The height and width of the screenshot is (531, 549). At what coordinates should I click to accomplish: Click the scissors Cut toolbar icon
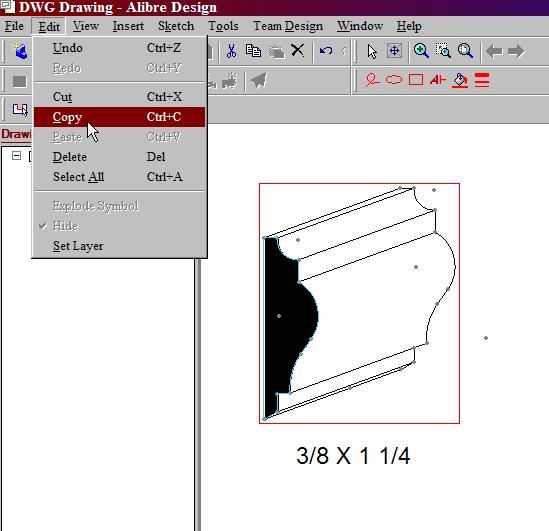tap(231, 51)
